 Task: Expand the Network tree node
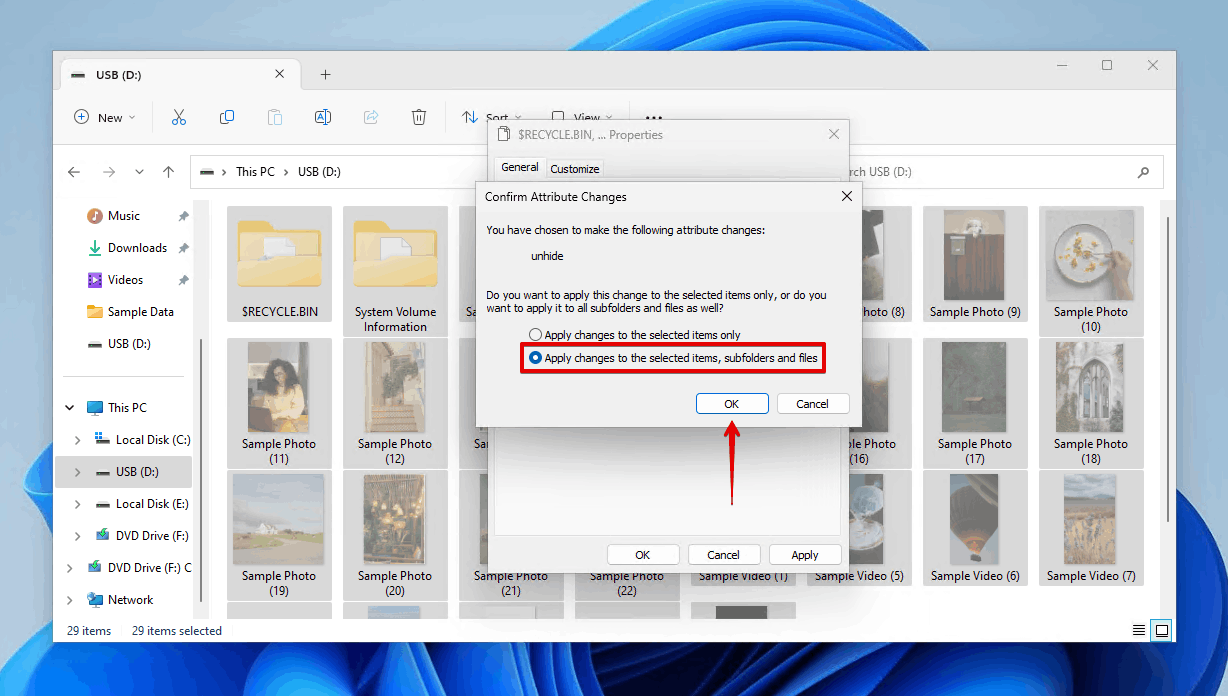pyautogui.click(x=69, y=600)
